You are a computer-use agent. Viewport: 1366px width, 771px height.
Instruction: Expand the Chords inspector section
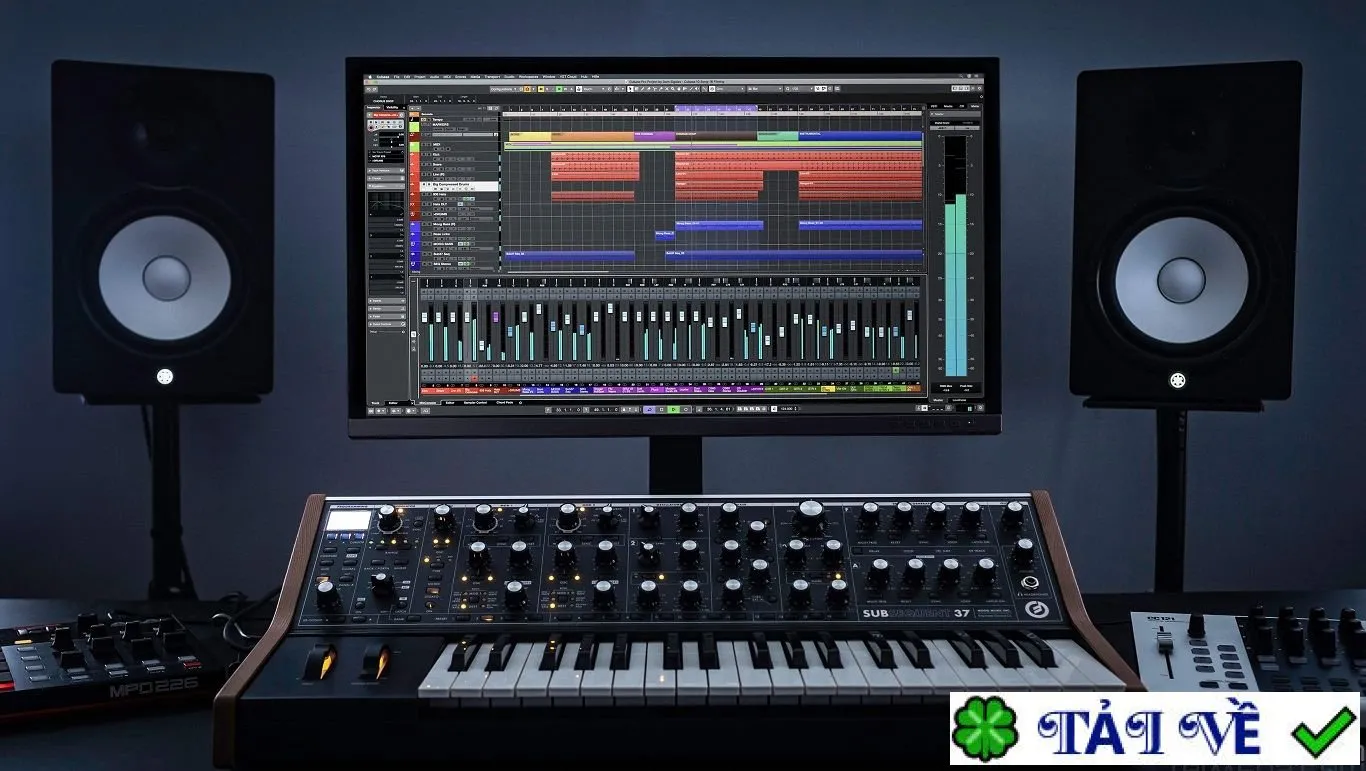click(388, 179)
